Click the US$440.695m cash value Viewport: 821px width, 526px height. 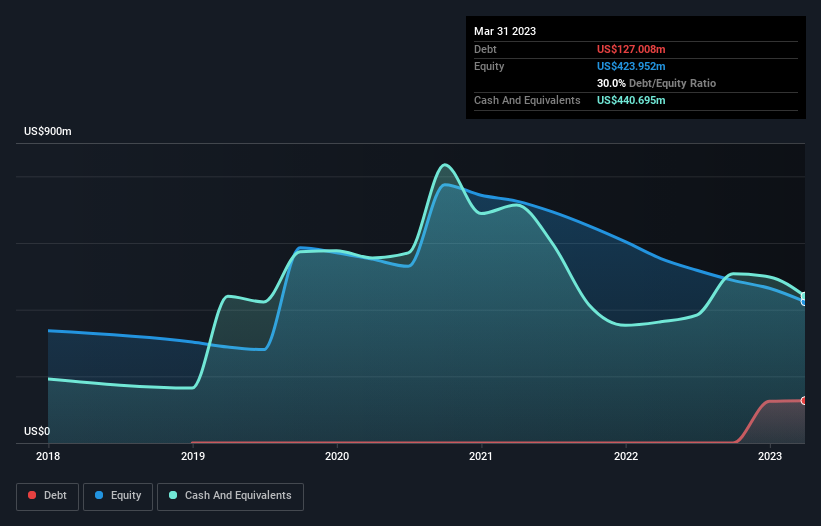pos(631,100)
